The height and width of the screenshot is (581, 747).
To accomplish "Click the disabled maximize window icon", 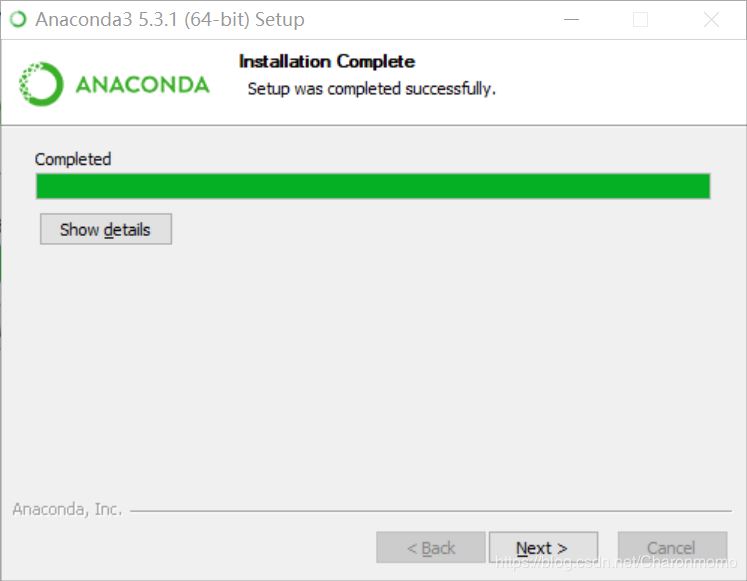I will 640,20.
